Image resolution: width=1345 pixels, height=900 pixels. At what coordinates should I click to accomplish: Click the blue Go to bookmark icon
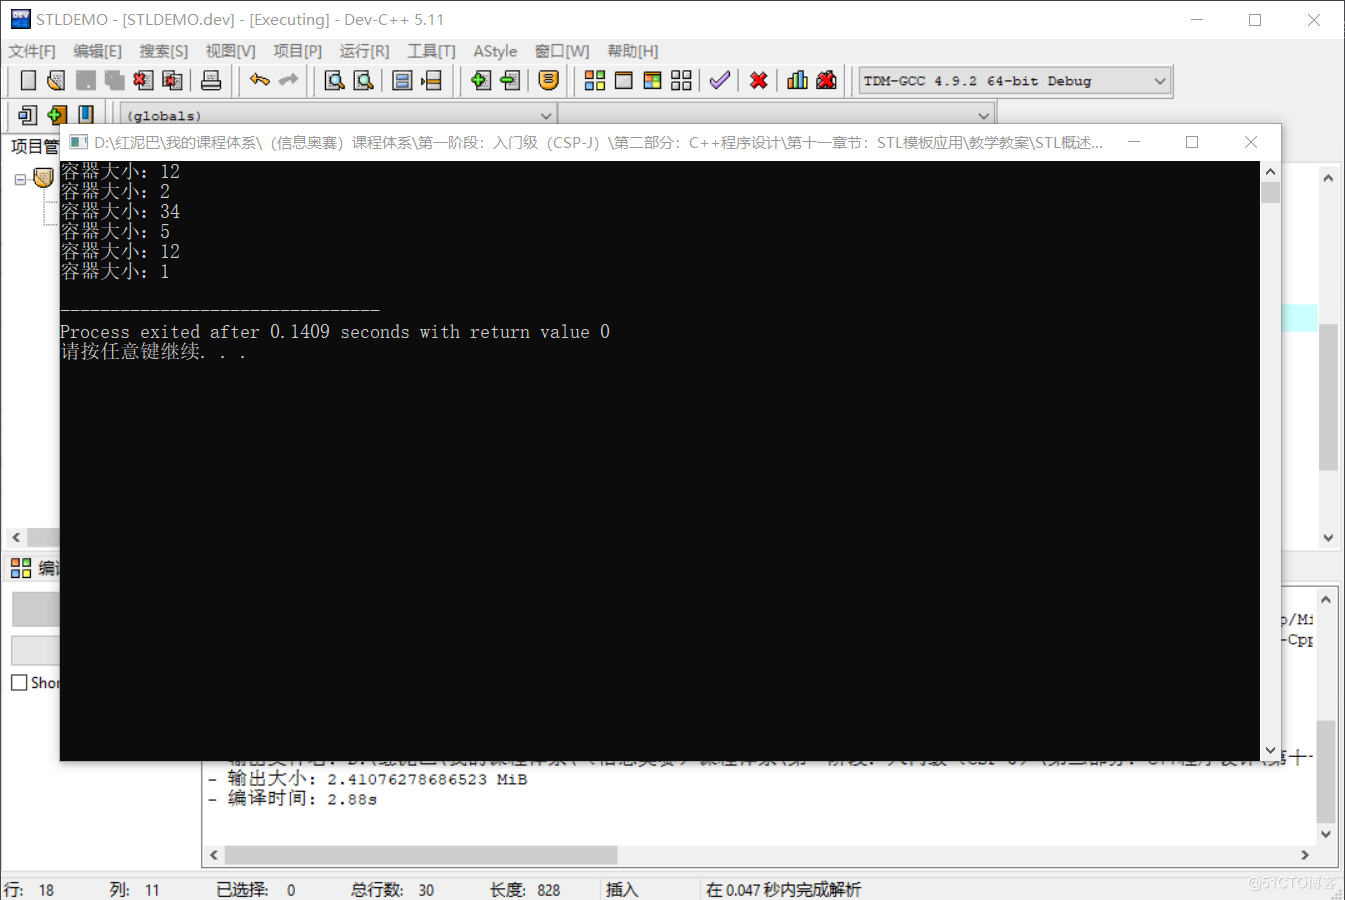click(86, 115)
